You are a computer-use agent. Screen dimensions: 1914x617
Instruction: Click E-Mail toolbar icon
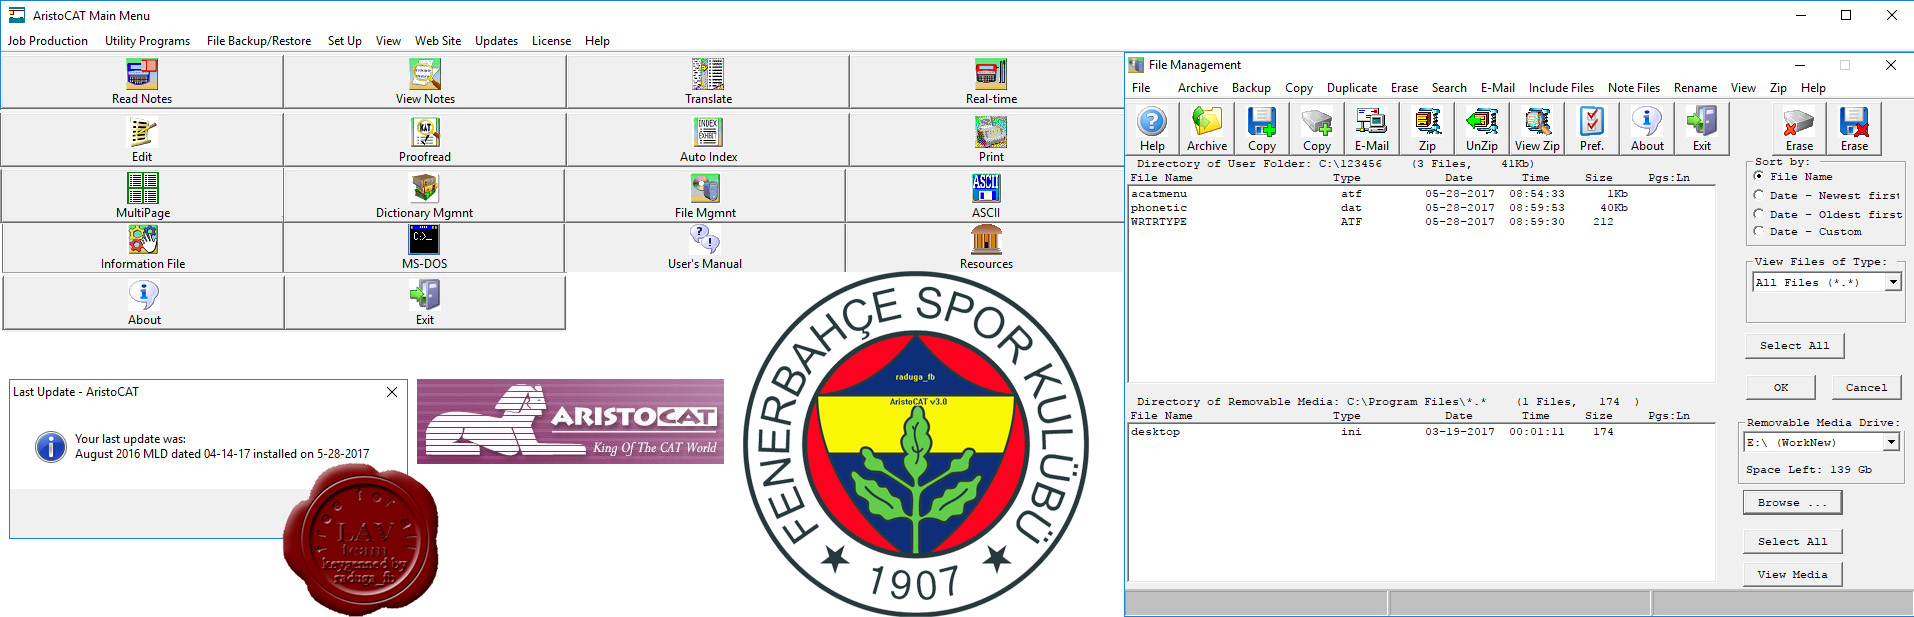(1371, 129)
